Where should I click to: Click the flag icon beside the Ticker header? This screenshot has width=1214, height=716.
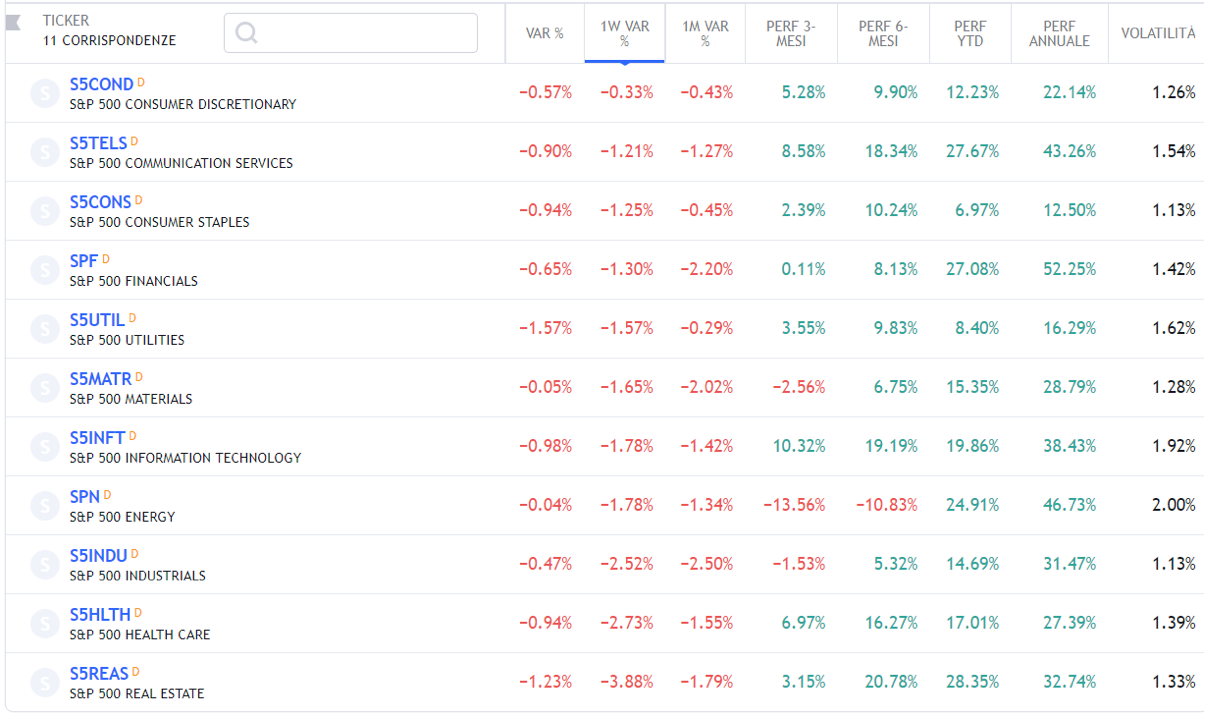pyautogui.click(x=14, y=23)
